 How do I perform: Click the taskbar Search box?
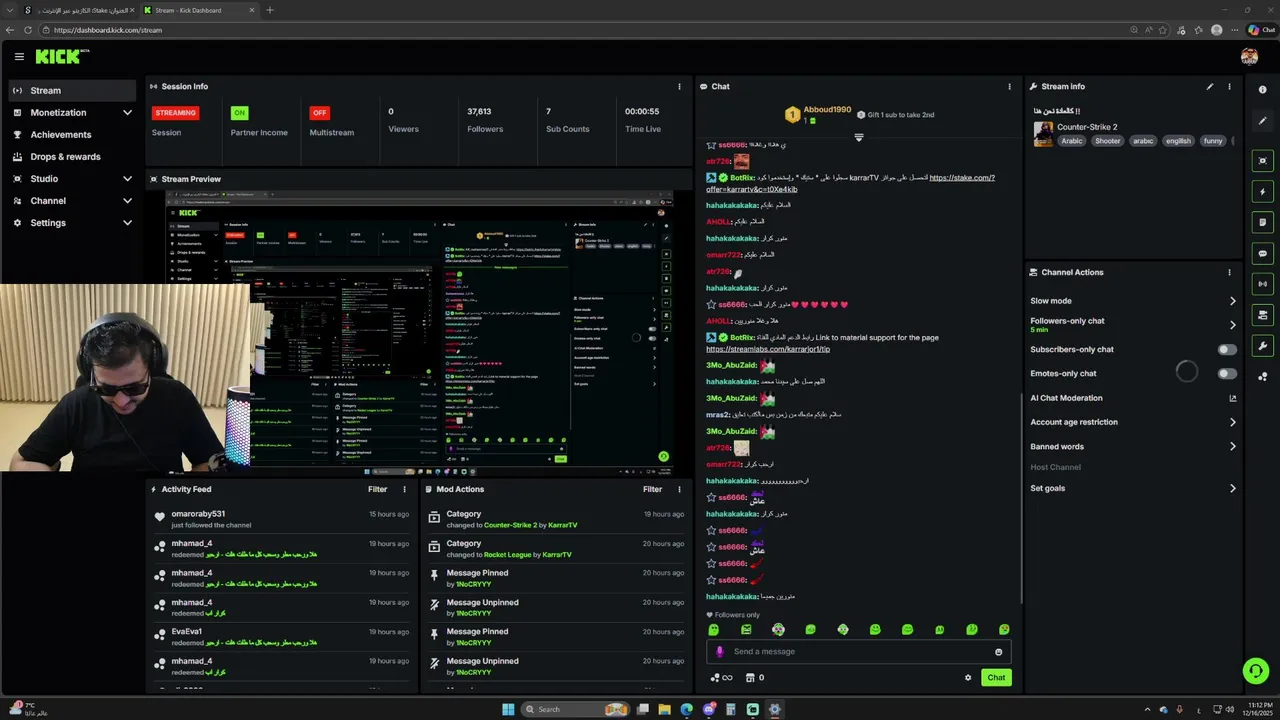point(574,709)
